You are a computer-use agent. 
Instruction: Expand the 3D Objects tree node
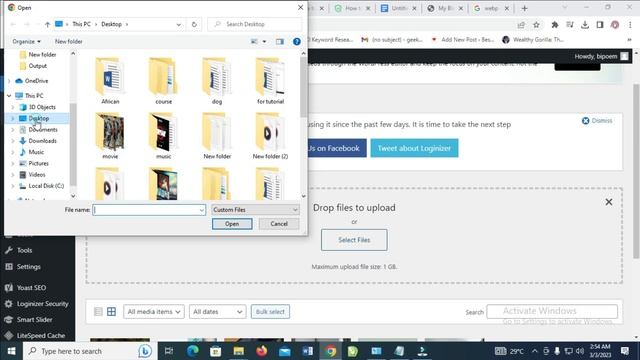coord(13,107)
